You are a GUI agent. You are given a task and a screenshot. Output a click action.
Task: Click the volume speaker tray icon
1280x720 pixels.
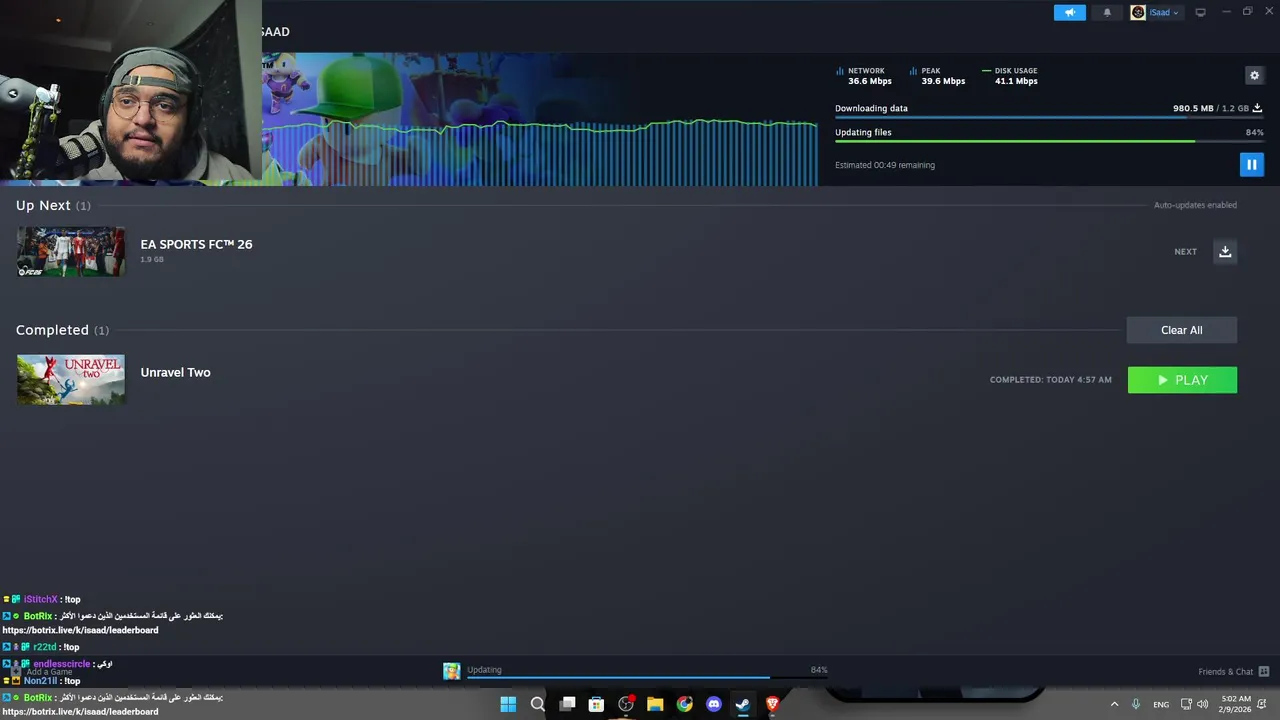pos(1202,704)
